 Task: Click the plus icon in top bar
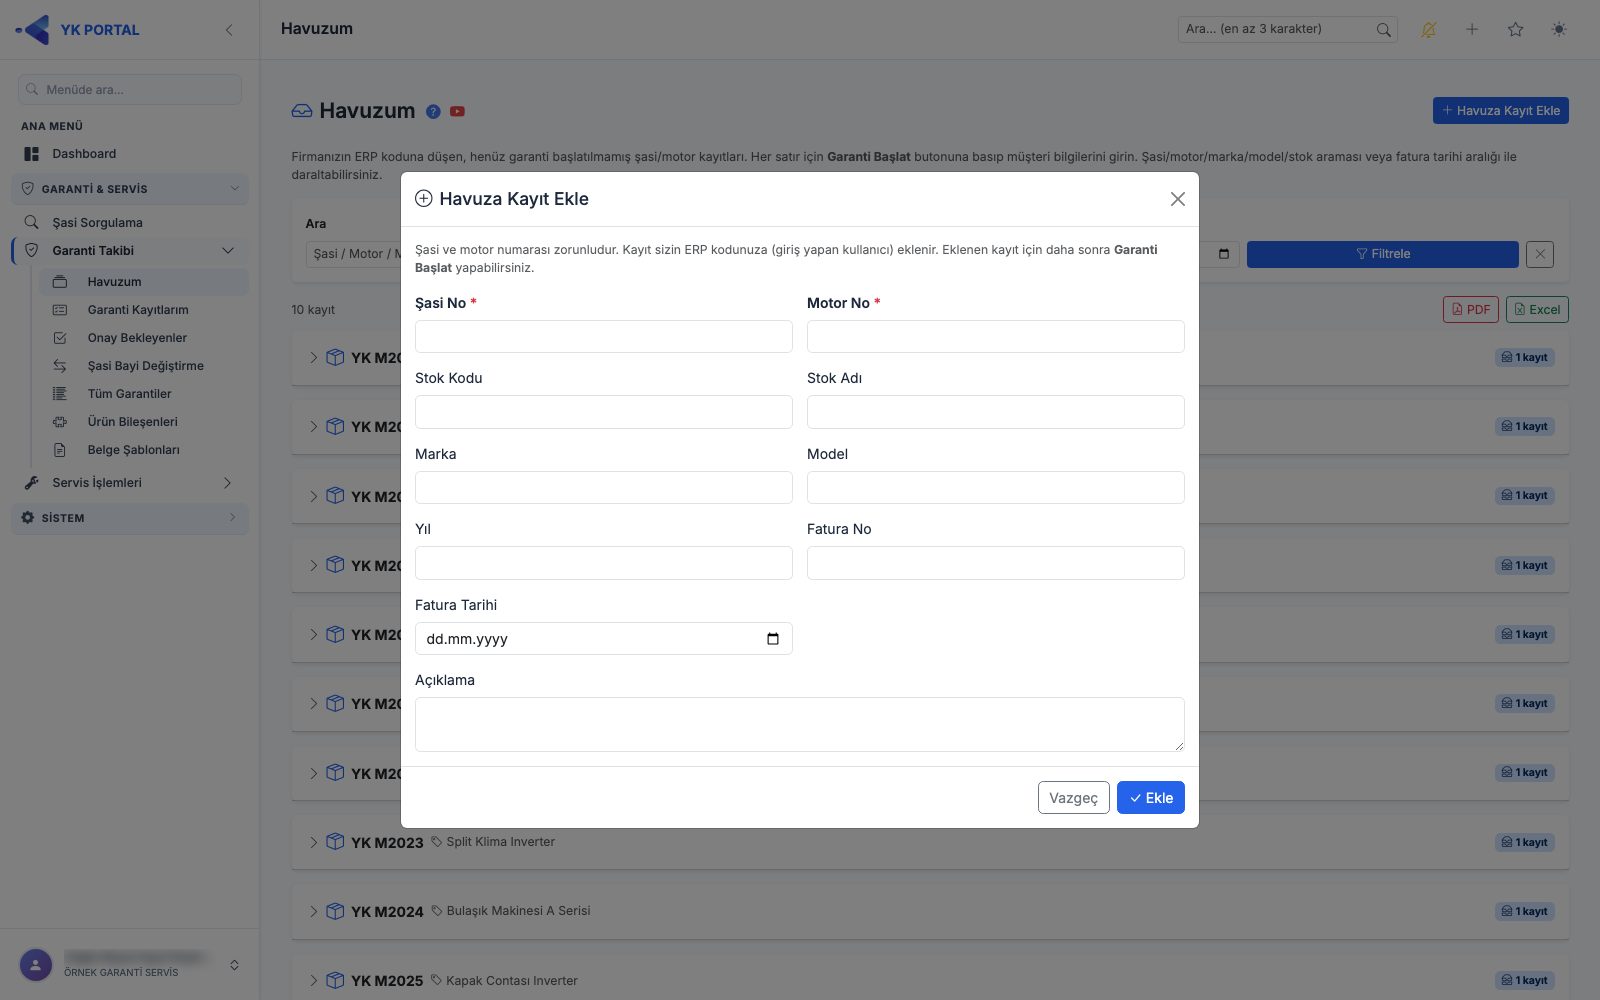tap(1472, 29)
